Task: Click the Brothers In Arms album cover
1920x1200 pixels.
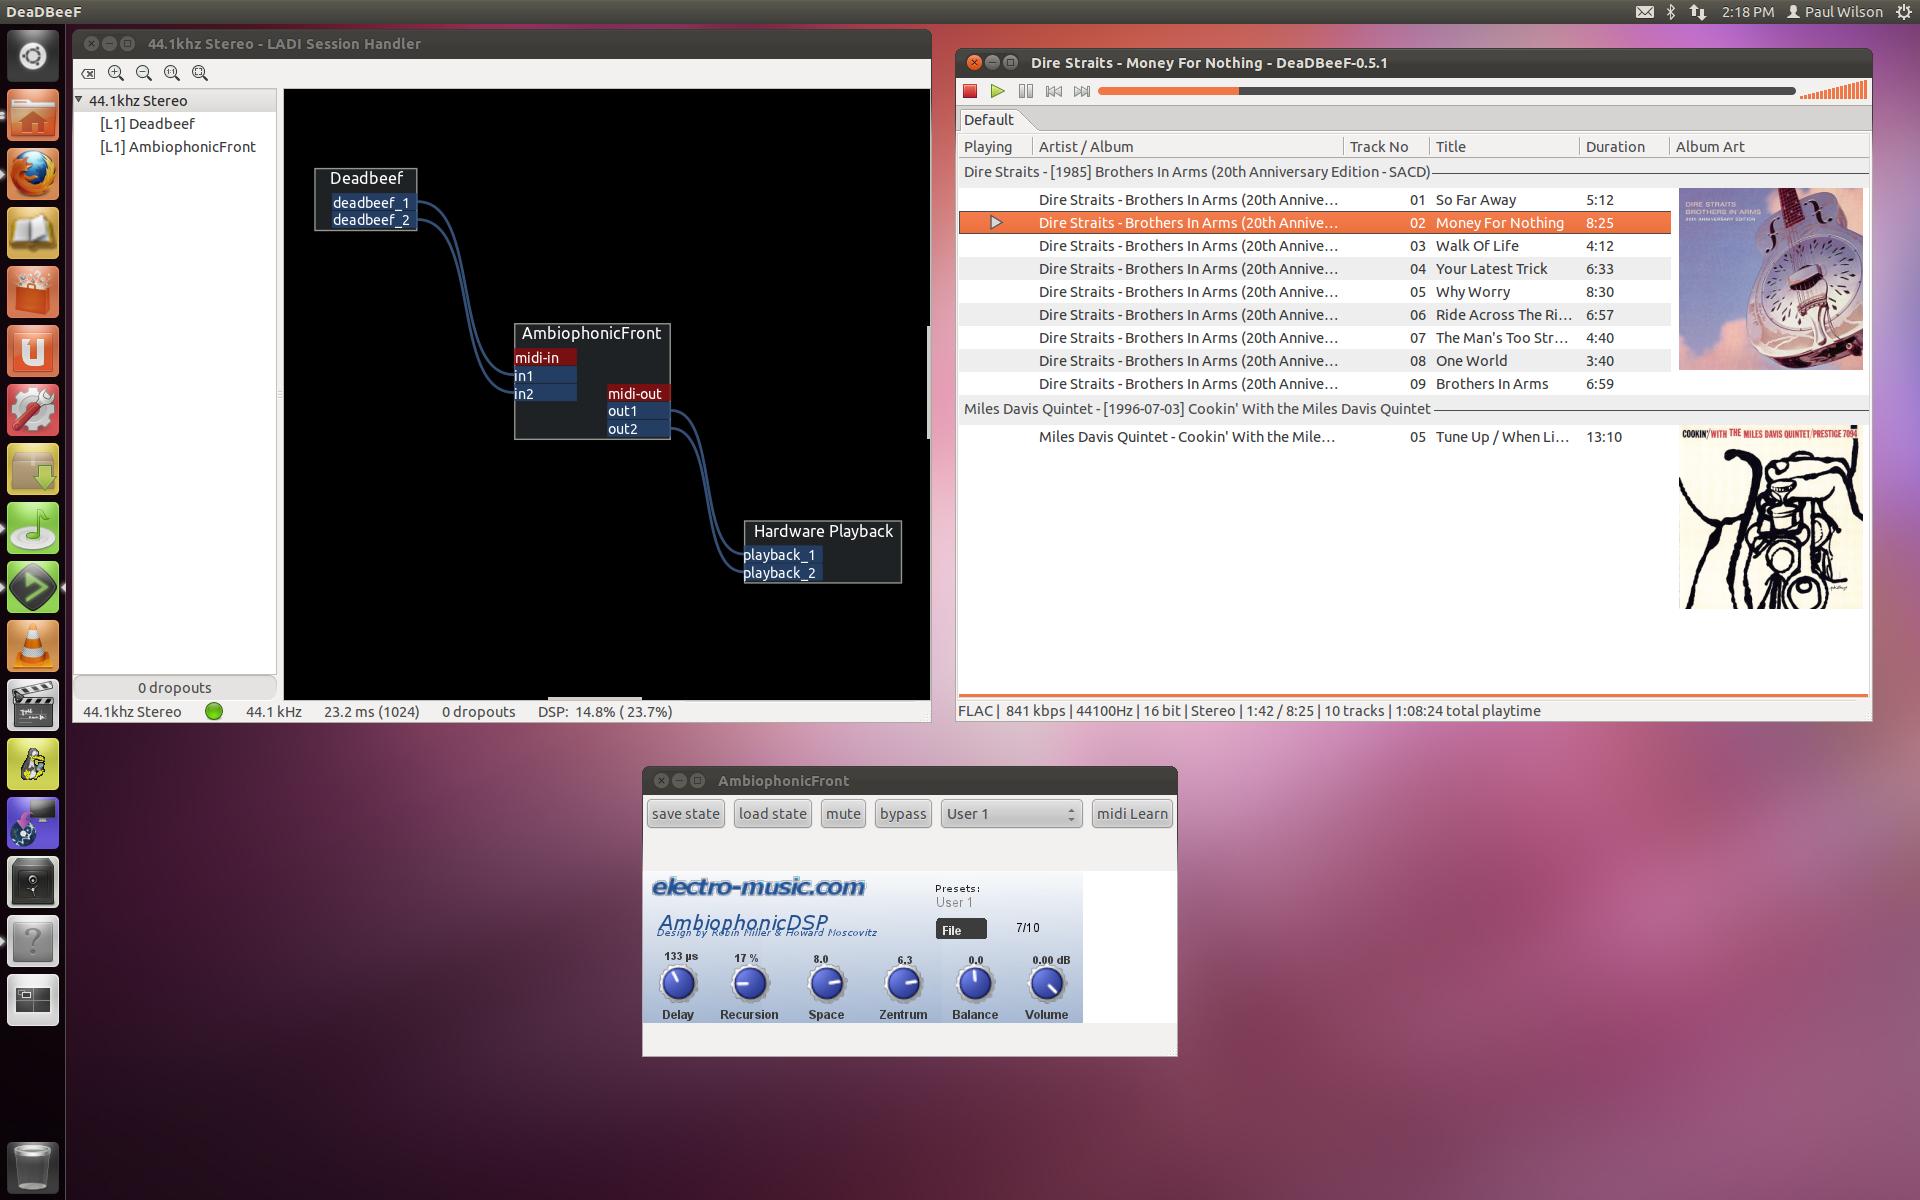Action: click(1770, 279)
